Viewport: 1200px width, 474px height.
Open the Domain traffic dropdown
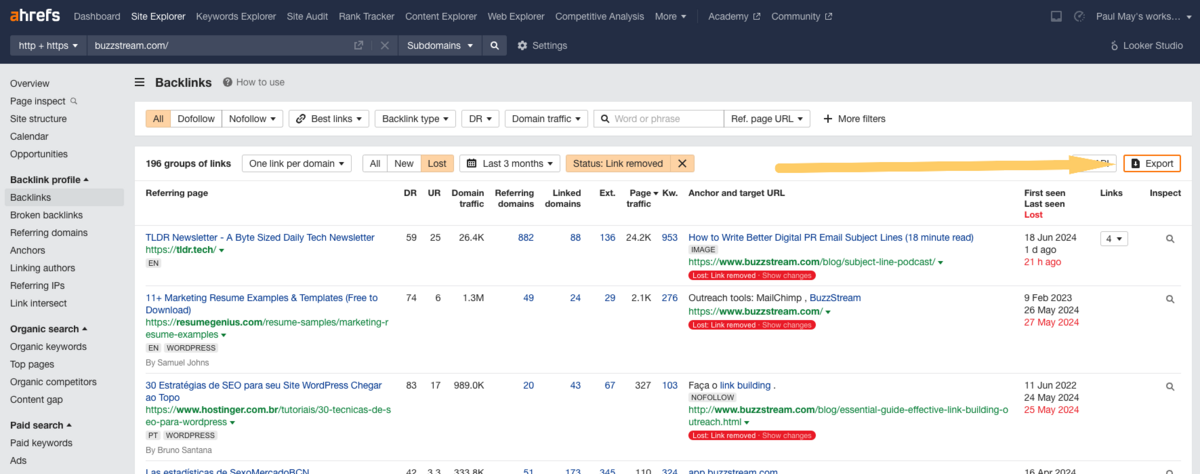click(x=545, y=119)
